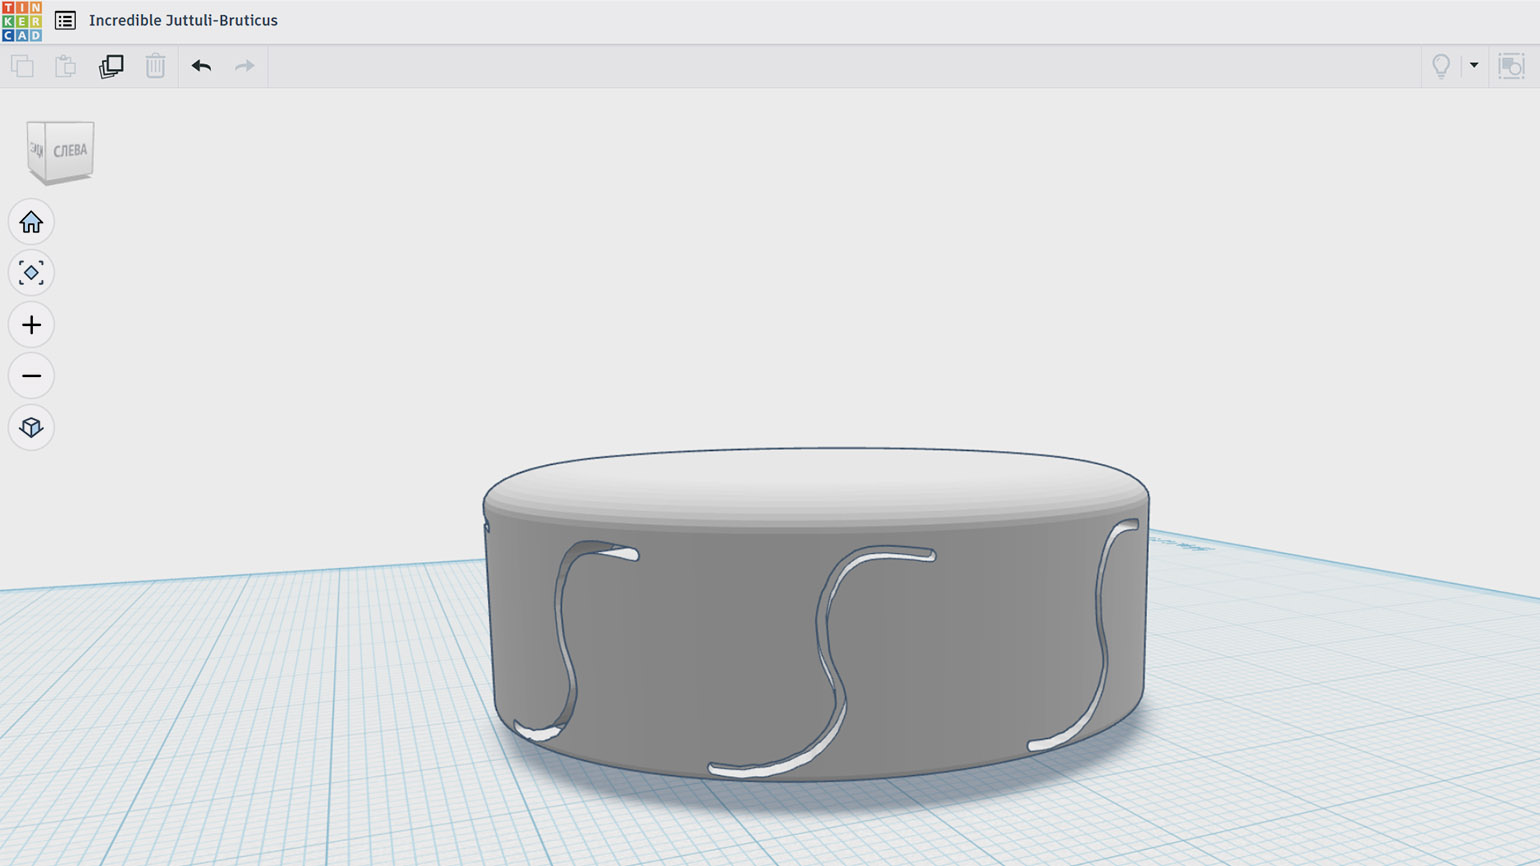Viewport: 1540px width, 866px height.
Task: Click the Copy icon in toolbar
Action: tap(22, 67)
